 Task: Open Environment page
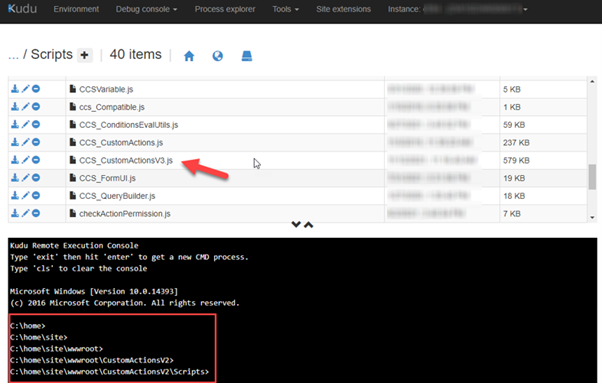tap(76, 9)
